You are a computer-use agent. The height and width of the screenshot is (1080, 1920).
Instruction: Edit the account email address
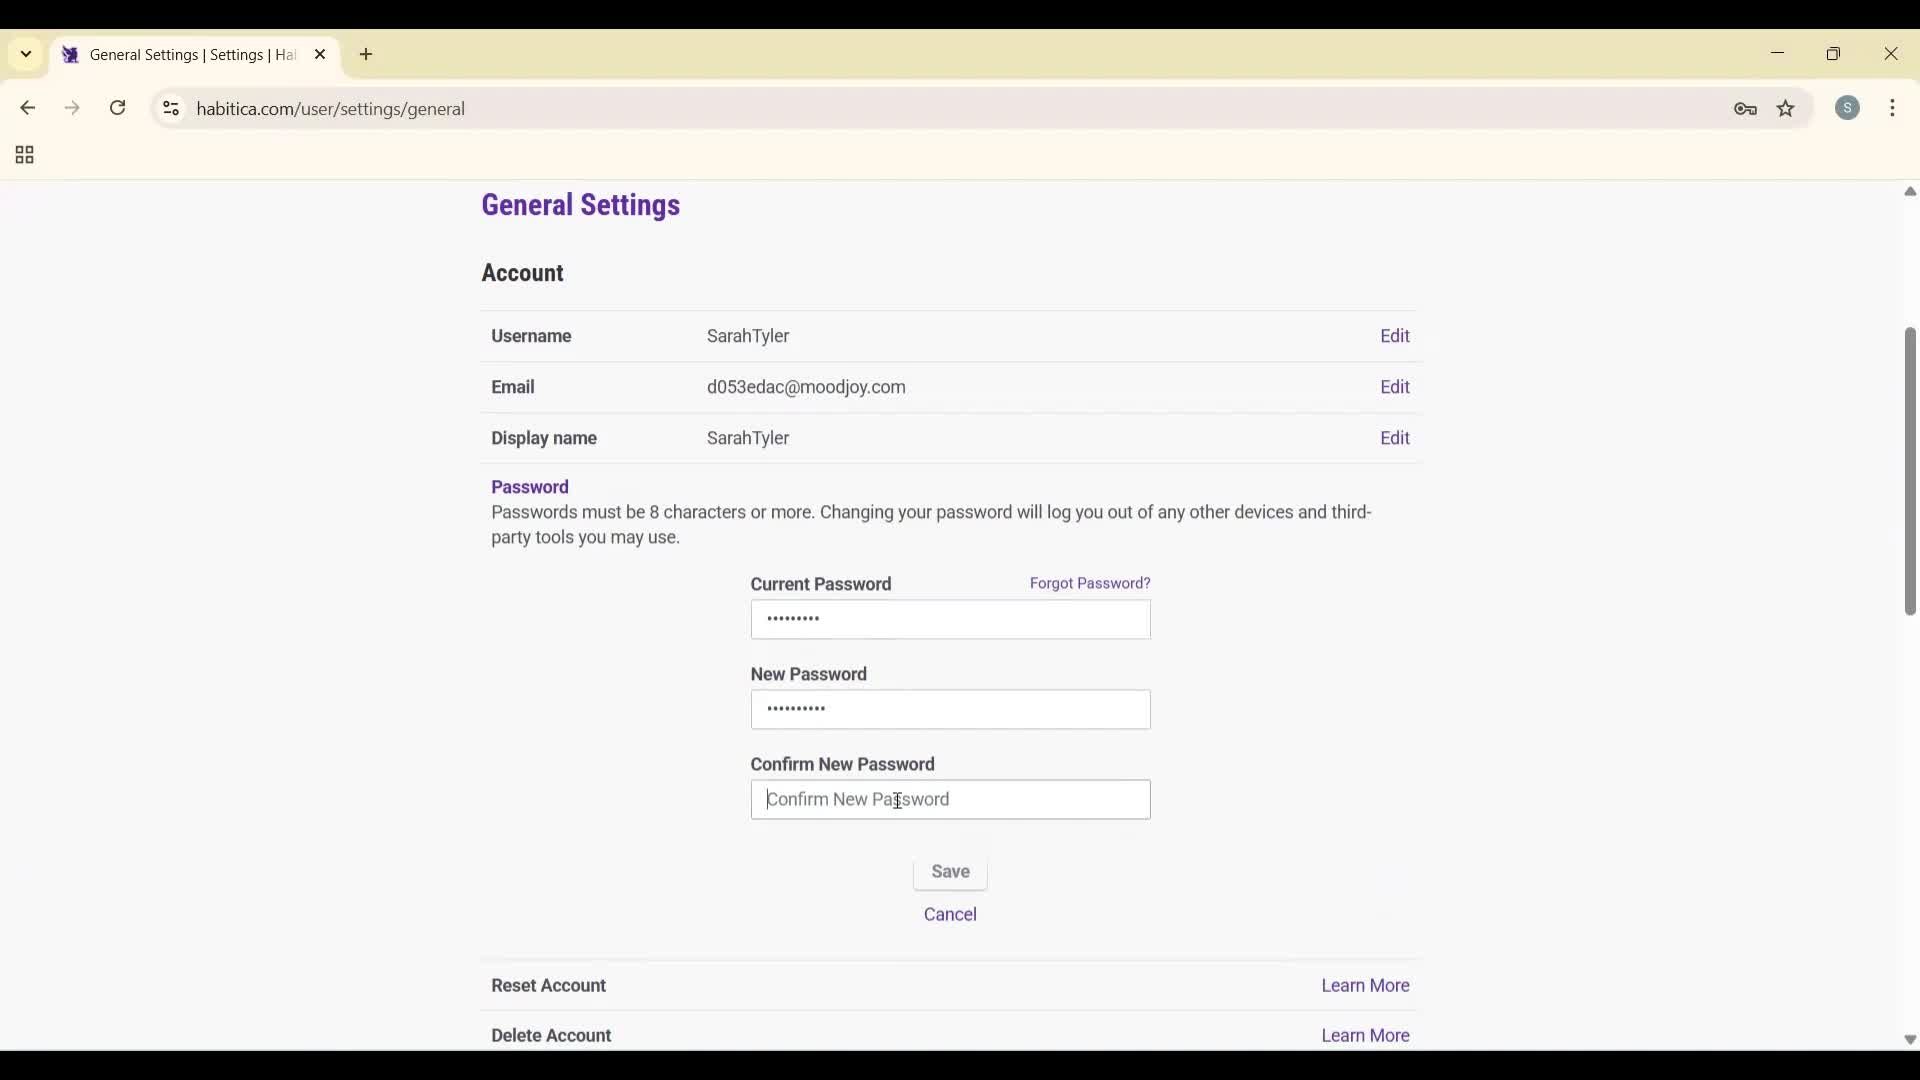tap(1395, 387)
